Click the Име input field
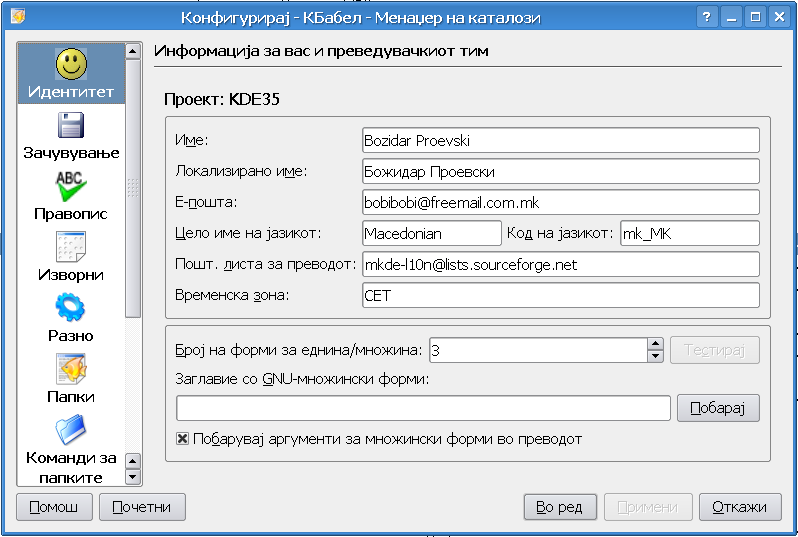 [x=561, y=140]
